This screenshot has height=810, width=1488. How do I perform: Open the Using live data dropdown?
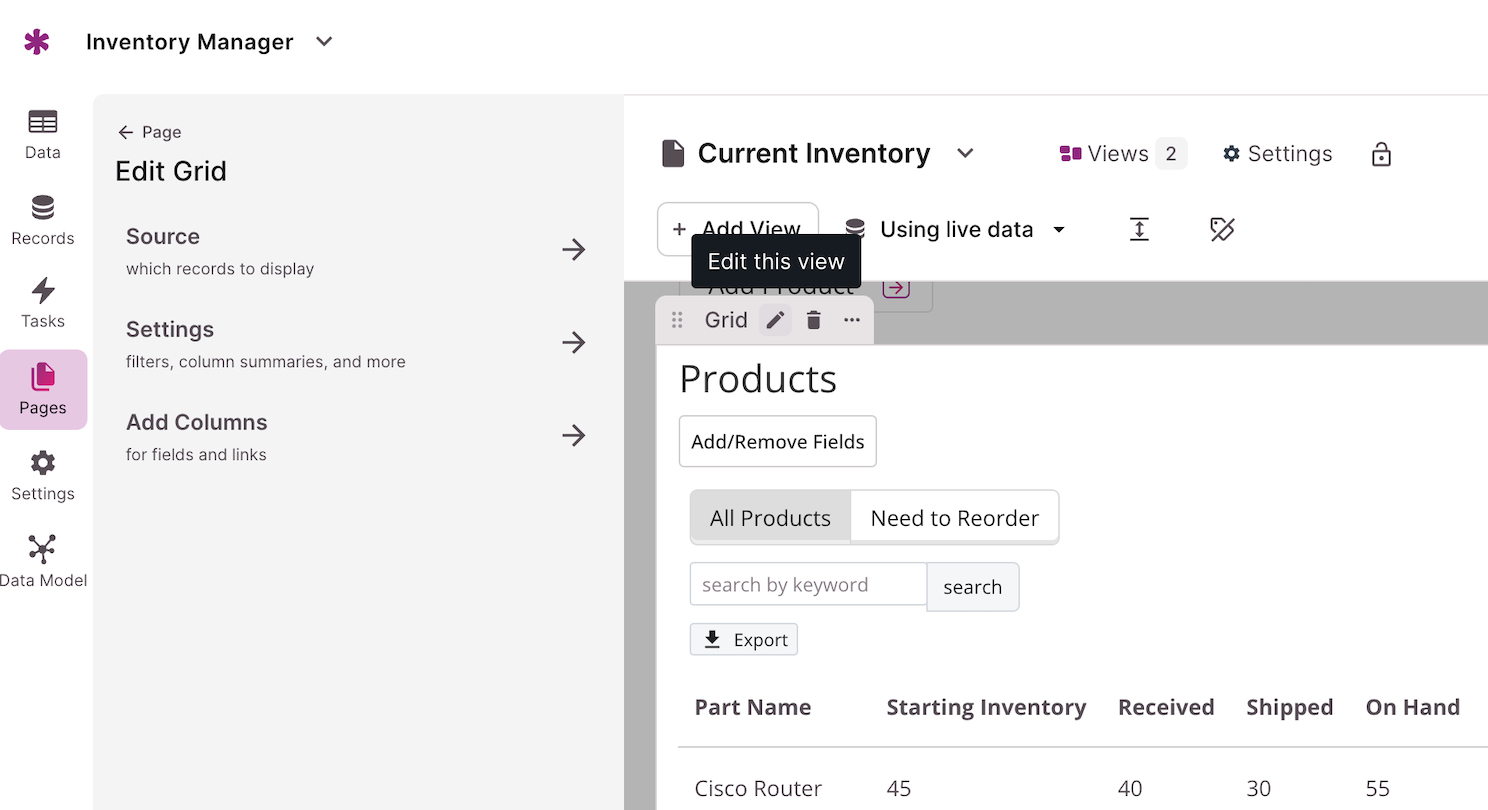[x=955, y=230]
